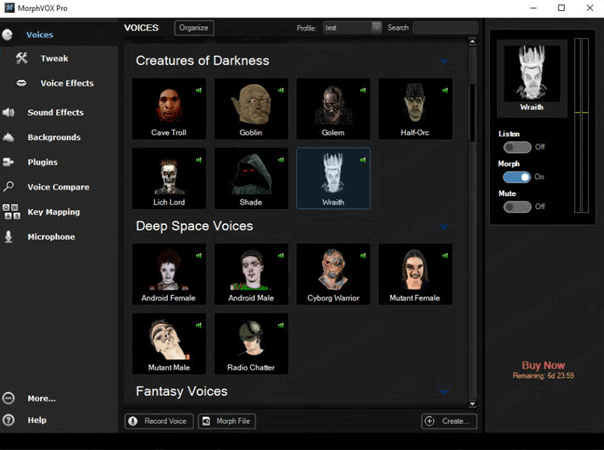Preview Shade with its green speaker icon

280,160
